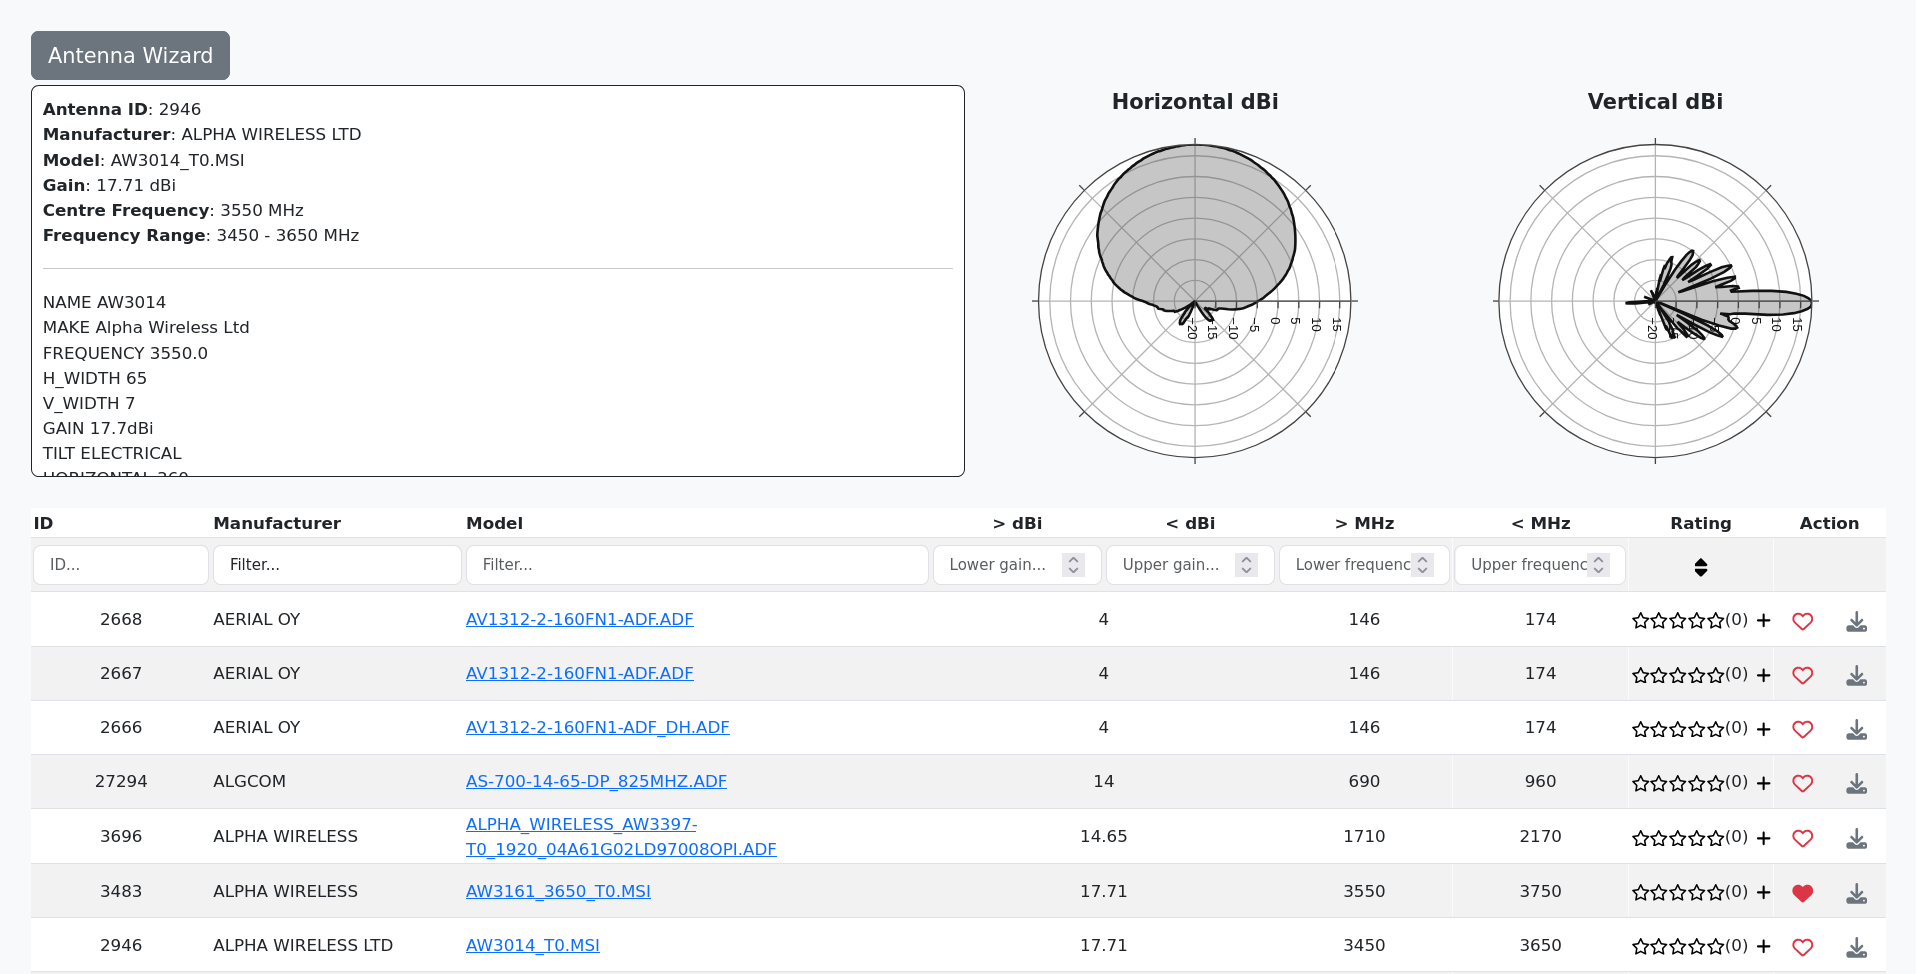The width and height of the screenshot is (1917, 974).
Task: Click the ID column header
Action: (43, 523)
